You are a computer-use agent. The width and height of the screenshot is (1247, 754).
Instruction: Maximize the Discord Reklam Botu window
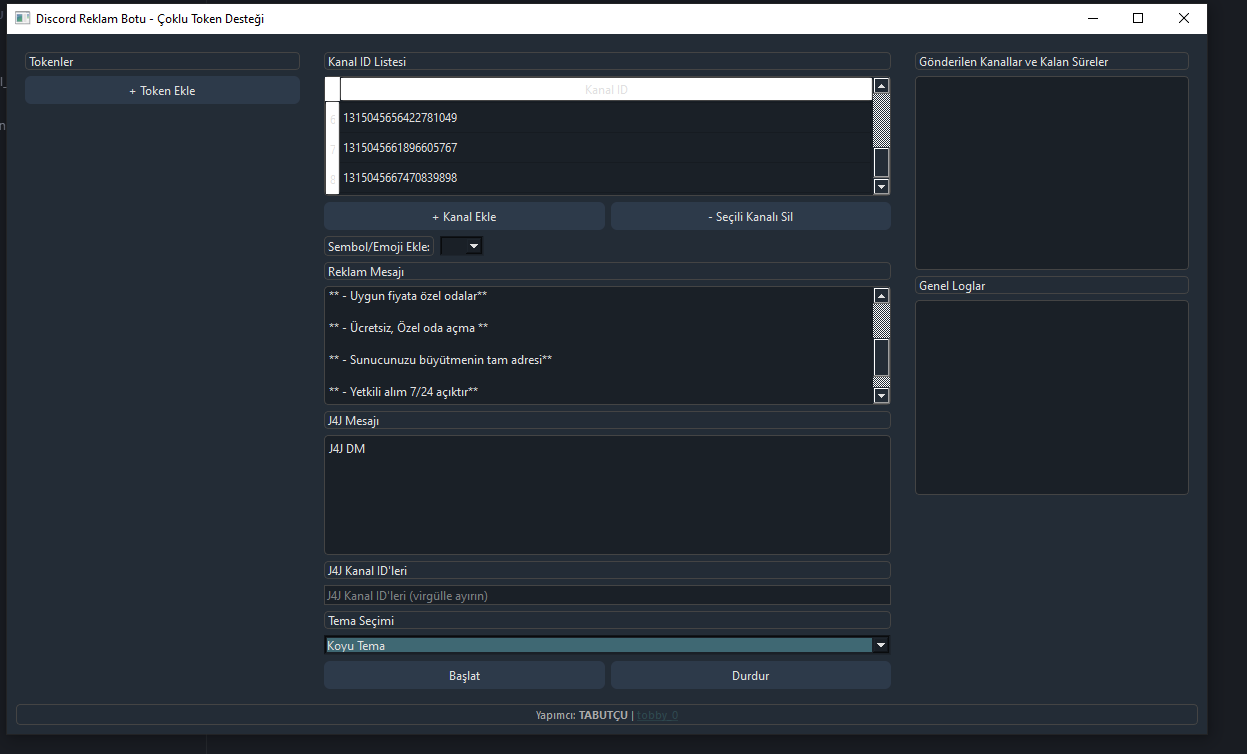[1138, 18]
